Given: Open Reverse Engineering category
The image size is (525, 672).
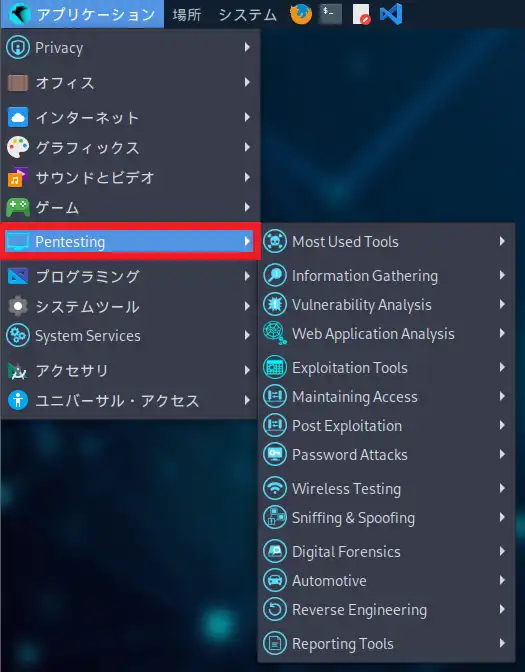Looking at the screenshot, I should [385, 609].
